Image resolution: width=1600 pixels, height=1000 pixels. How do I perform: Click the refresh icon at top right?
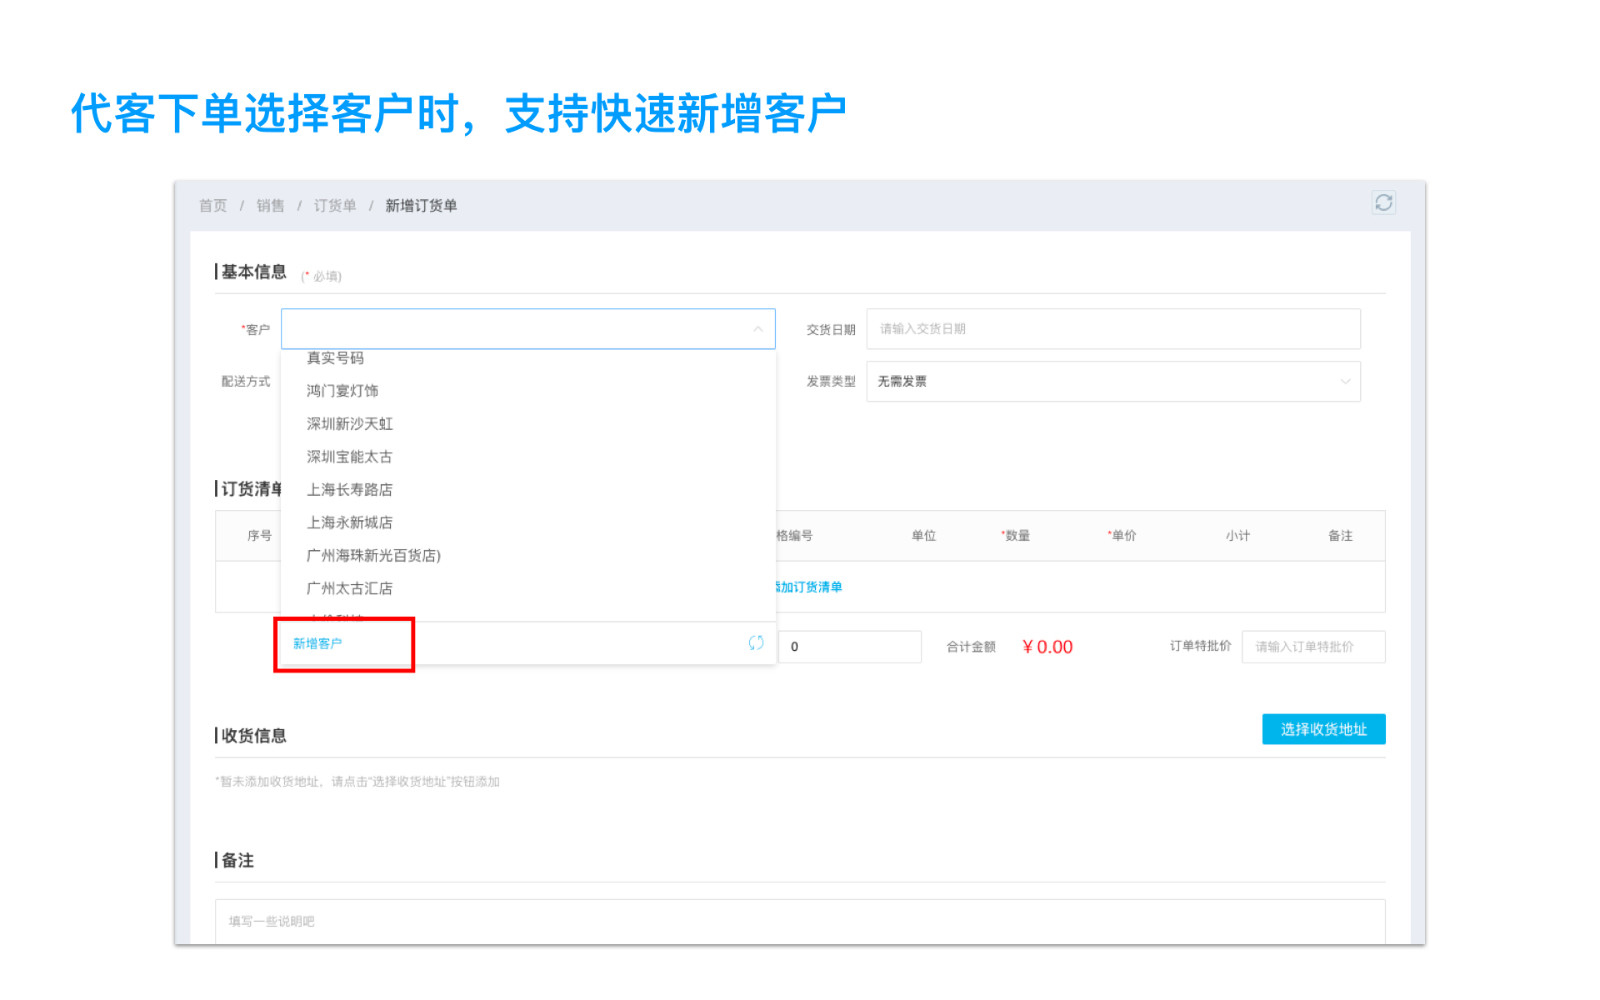(x=1383, y=203)
